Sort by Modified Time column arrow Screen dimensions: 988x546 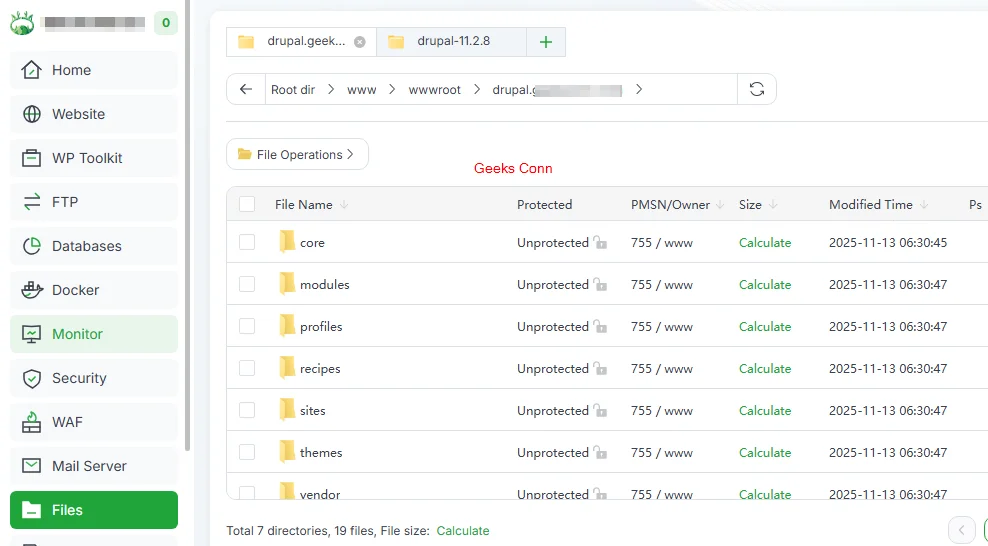pyautogui.click(x=924, y=205)
